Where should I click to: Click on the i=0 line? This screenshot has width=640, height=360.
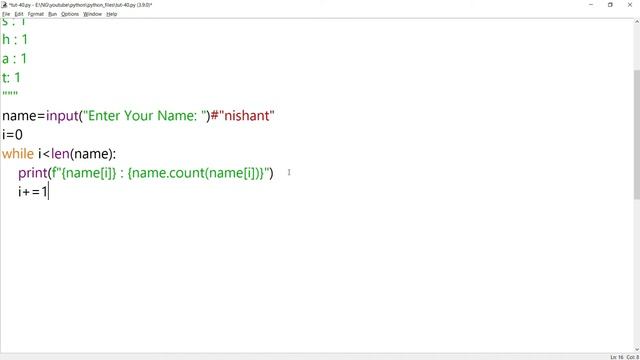click(x=12, y=135)
